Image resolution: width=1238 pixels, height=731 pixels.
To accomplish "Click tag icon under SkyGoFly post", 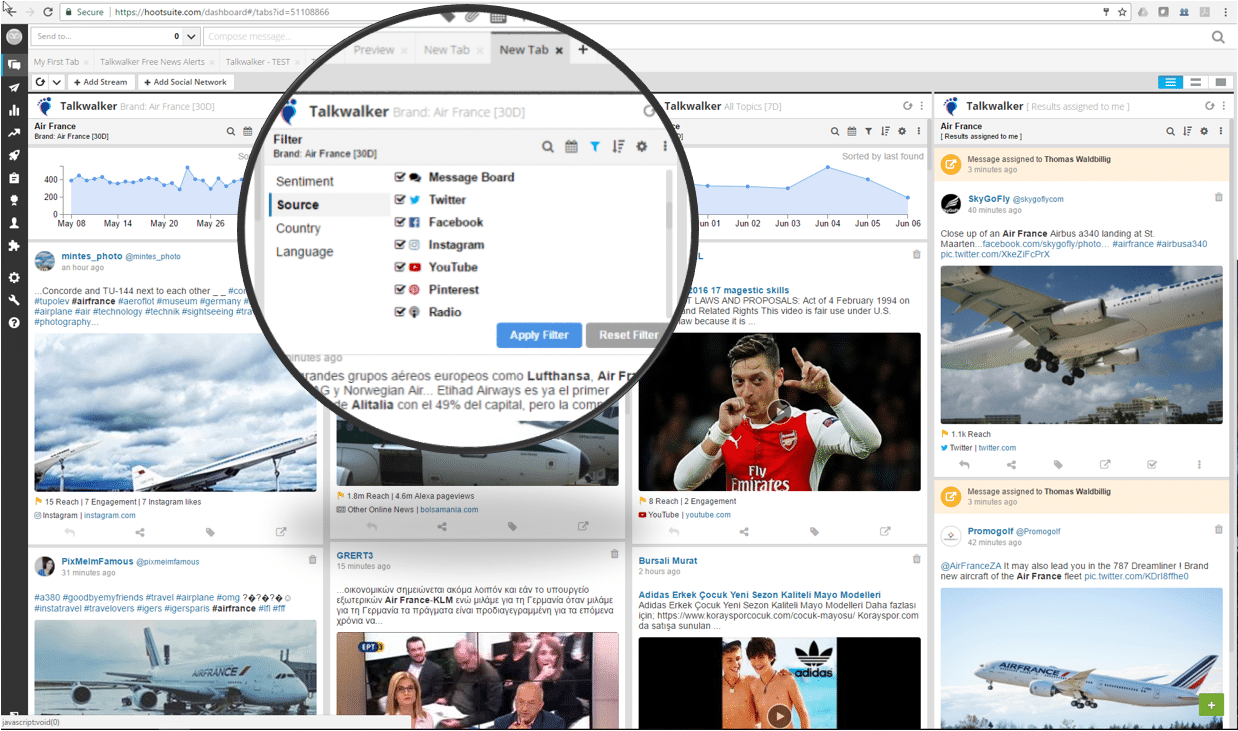I will (x=1058, y=464).
